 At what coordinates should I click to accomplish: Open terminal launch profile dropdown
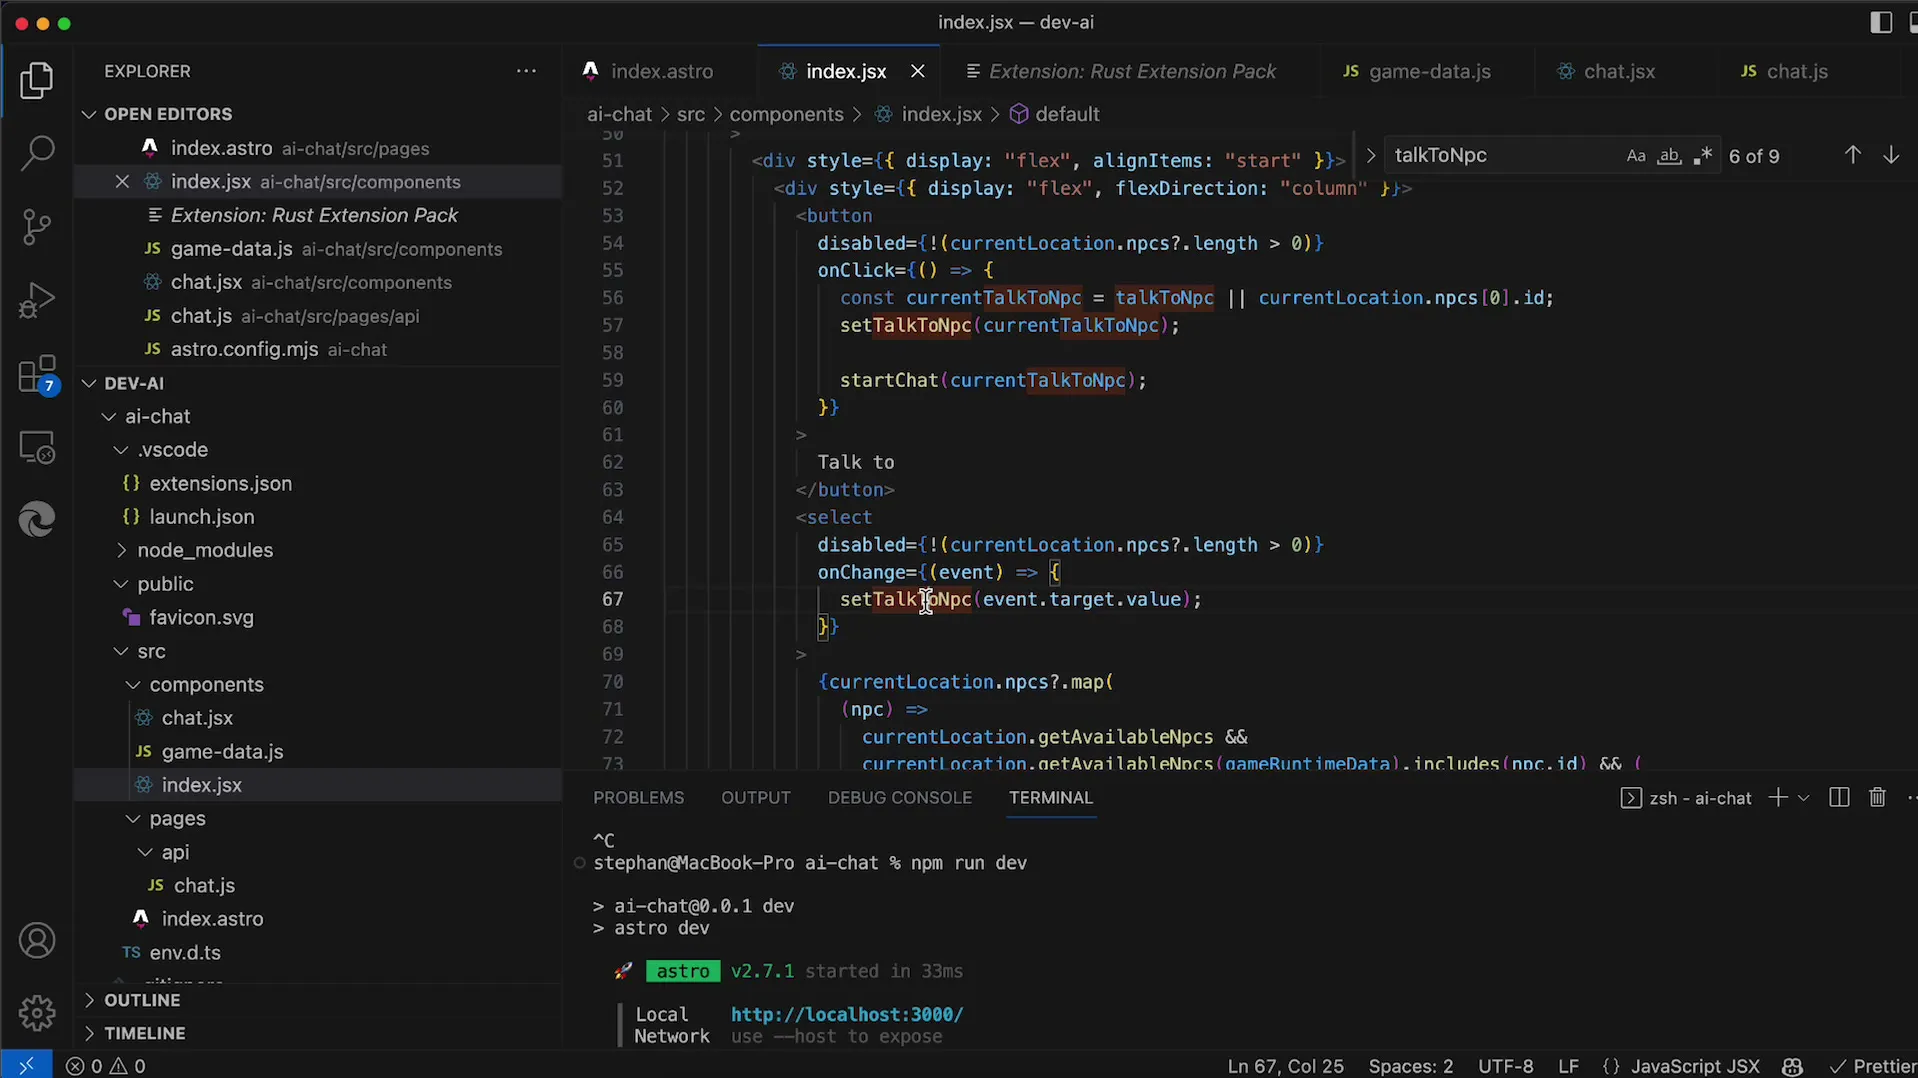click(1803, 798)
